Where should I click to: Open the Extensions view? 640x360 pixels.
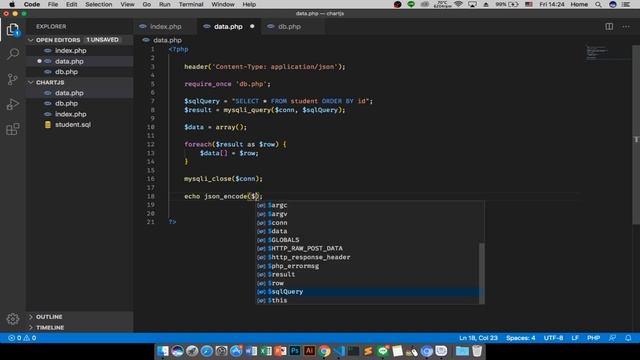[13, 129]
